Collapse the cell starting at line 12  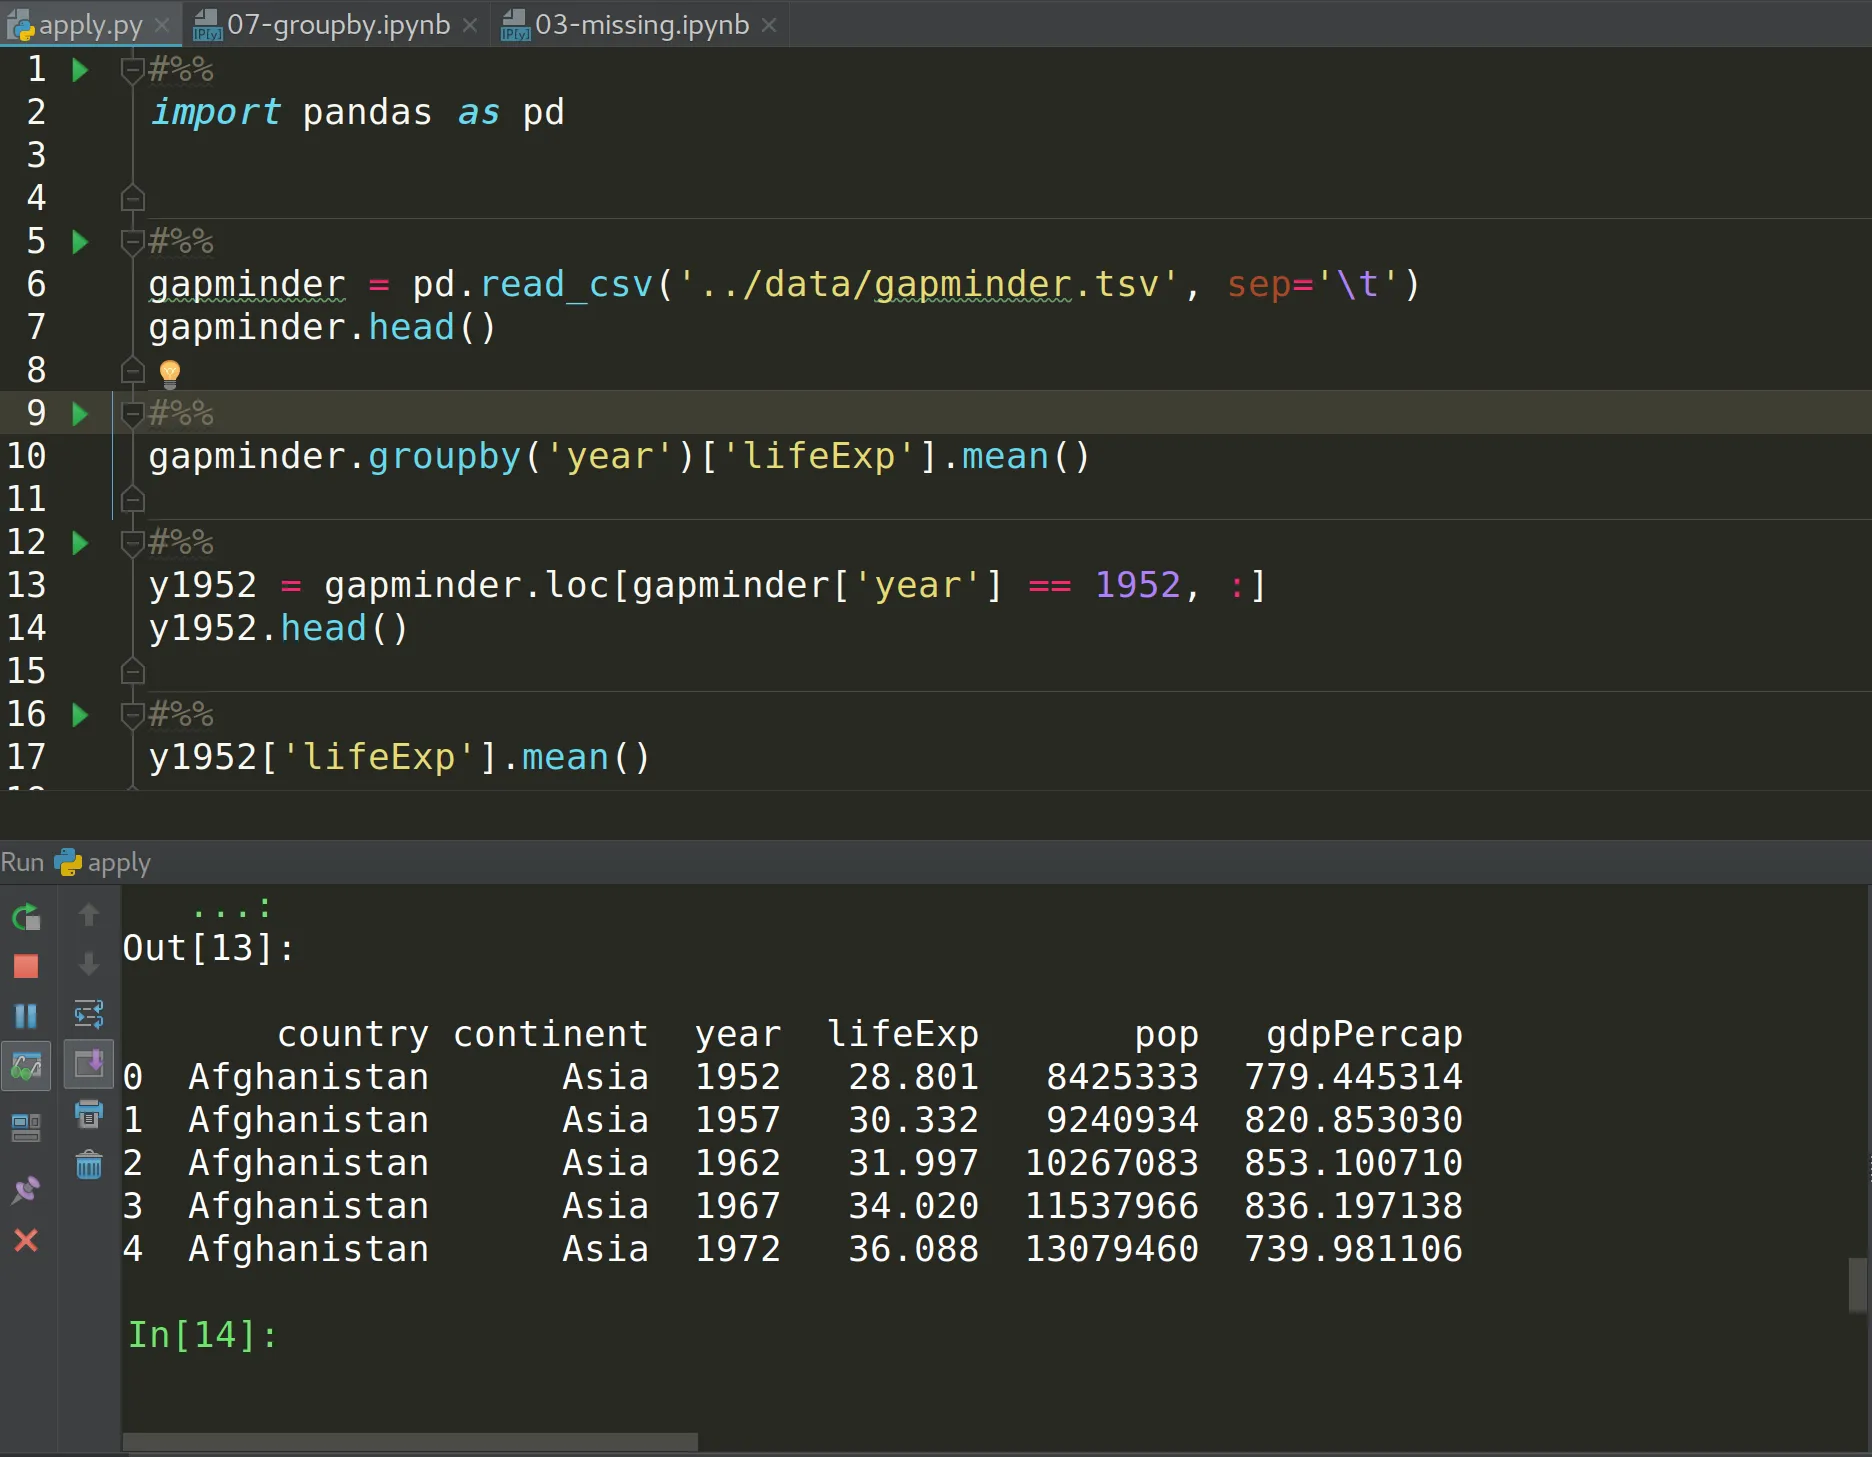click(131, 542)
